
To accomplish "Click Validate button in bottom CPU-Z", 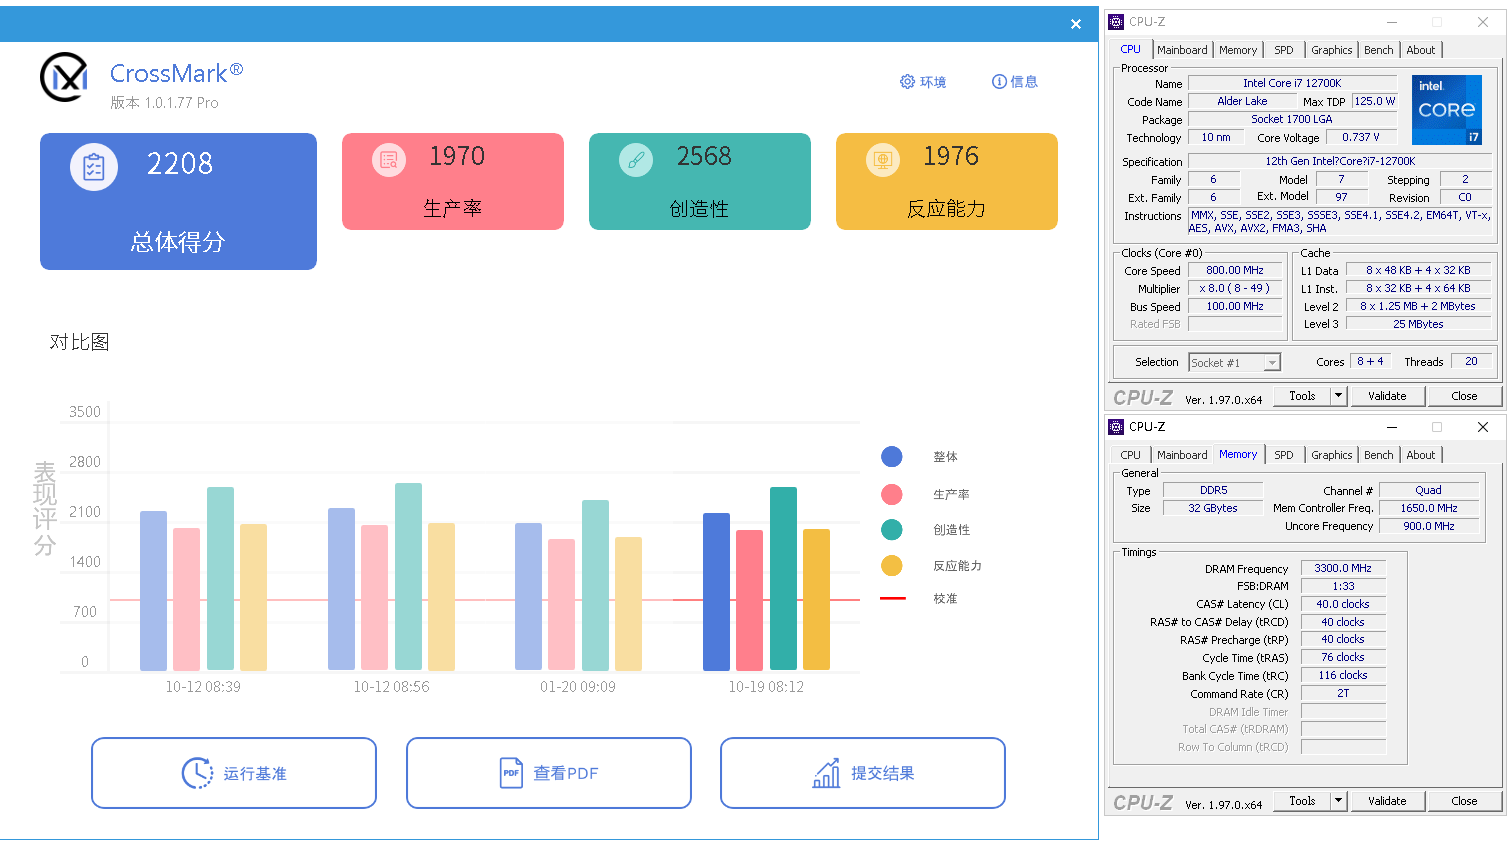I will 1387,801.
